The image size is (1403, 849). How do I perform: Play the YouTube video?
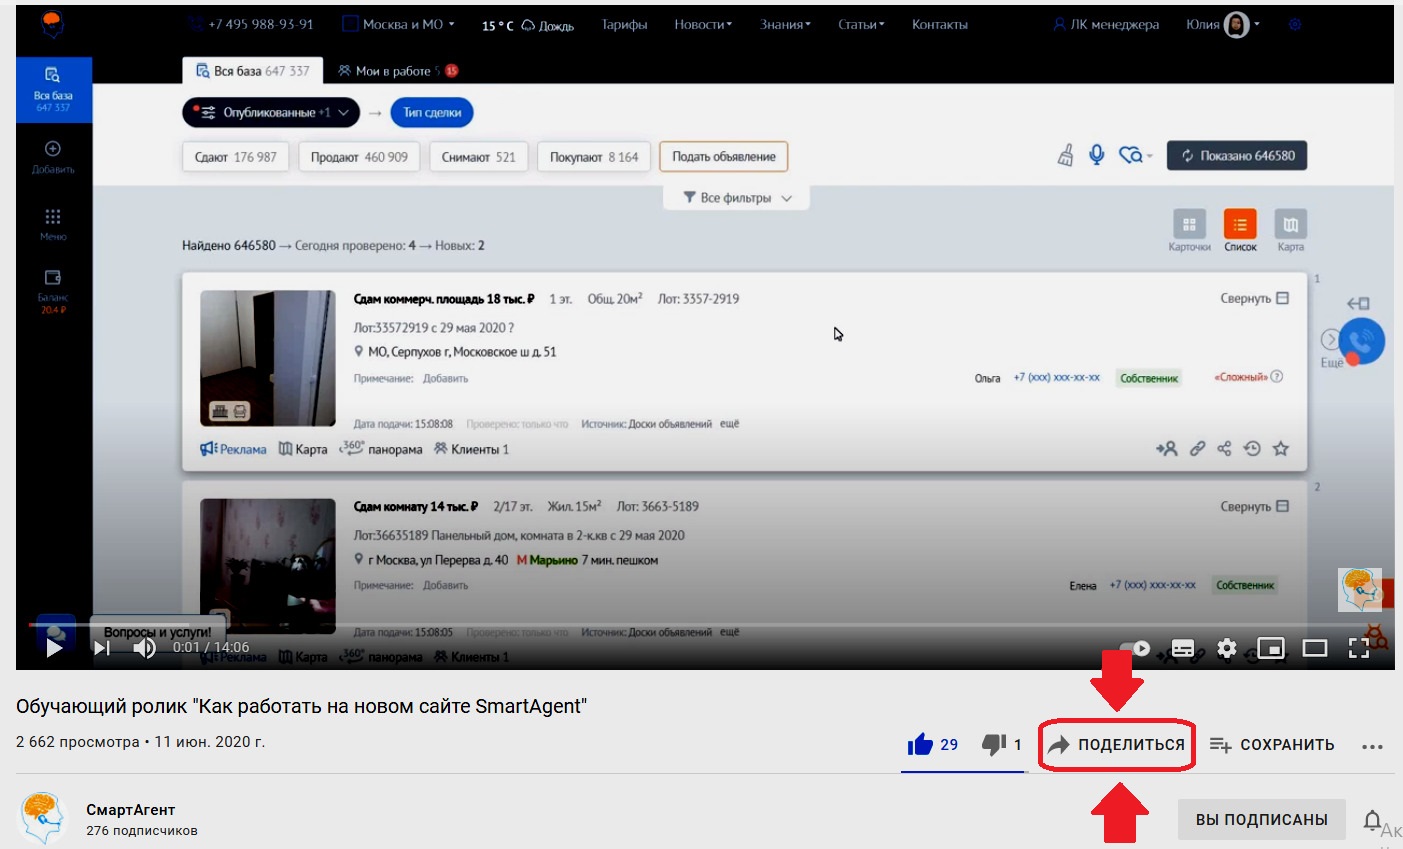pos(54,648)
